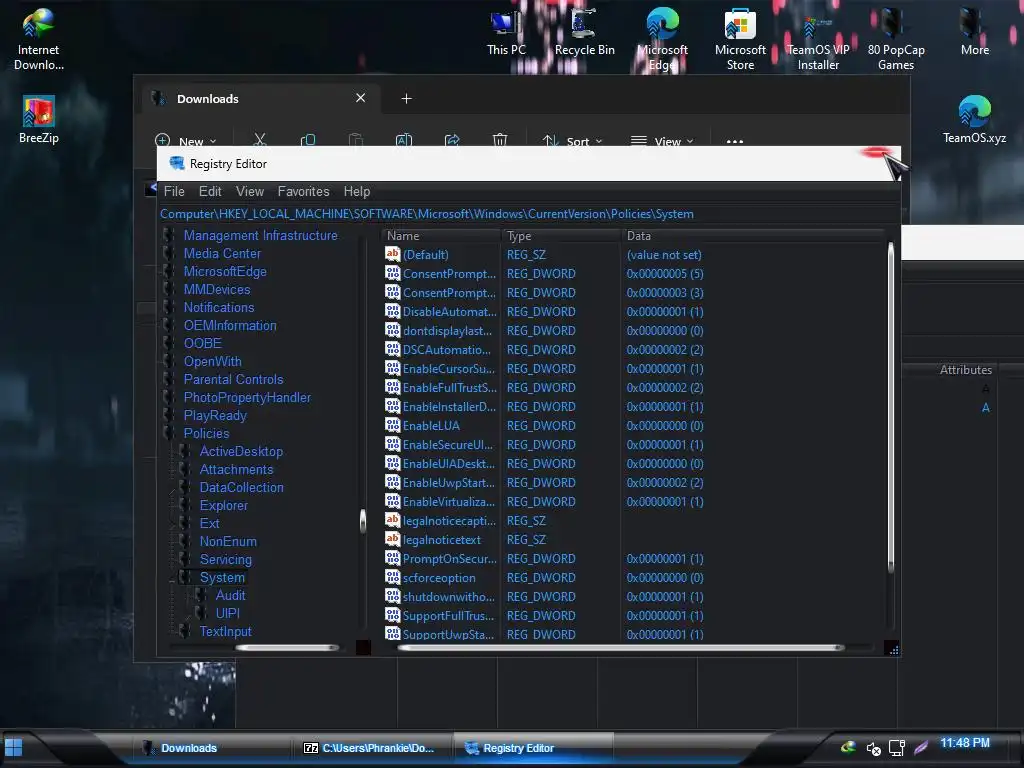The width and height of the screenshot is (1024, 768).
Task: Open the View dropdown in Downloads
Action: click(662, 141)
